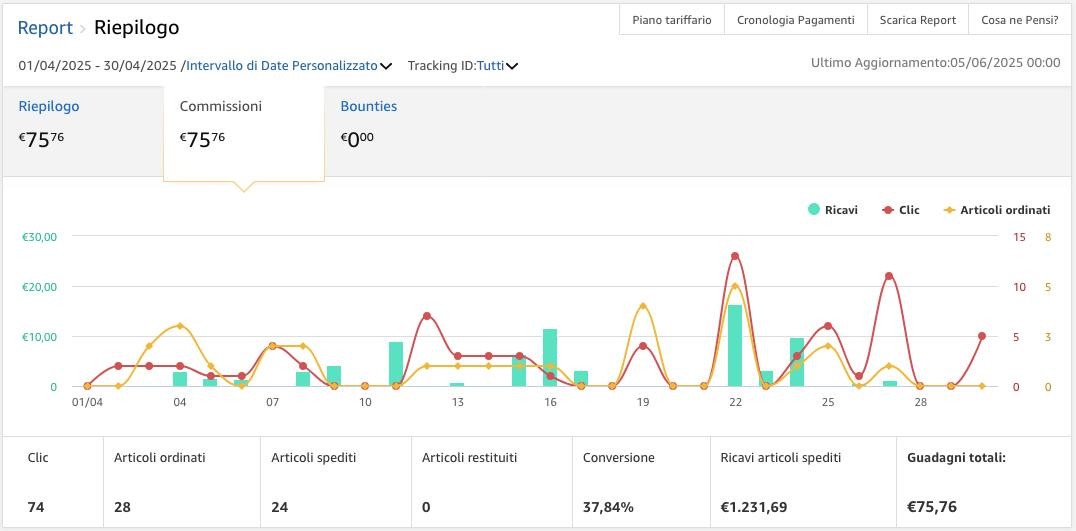Download report with Scarica Report
Image resolution: width=1076 pixels, height=531 pixels.
(917, 20)
